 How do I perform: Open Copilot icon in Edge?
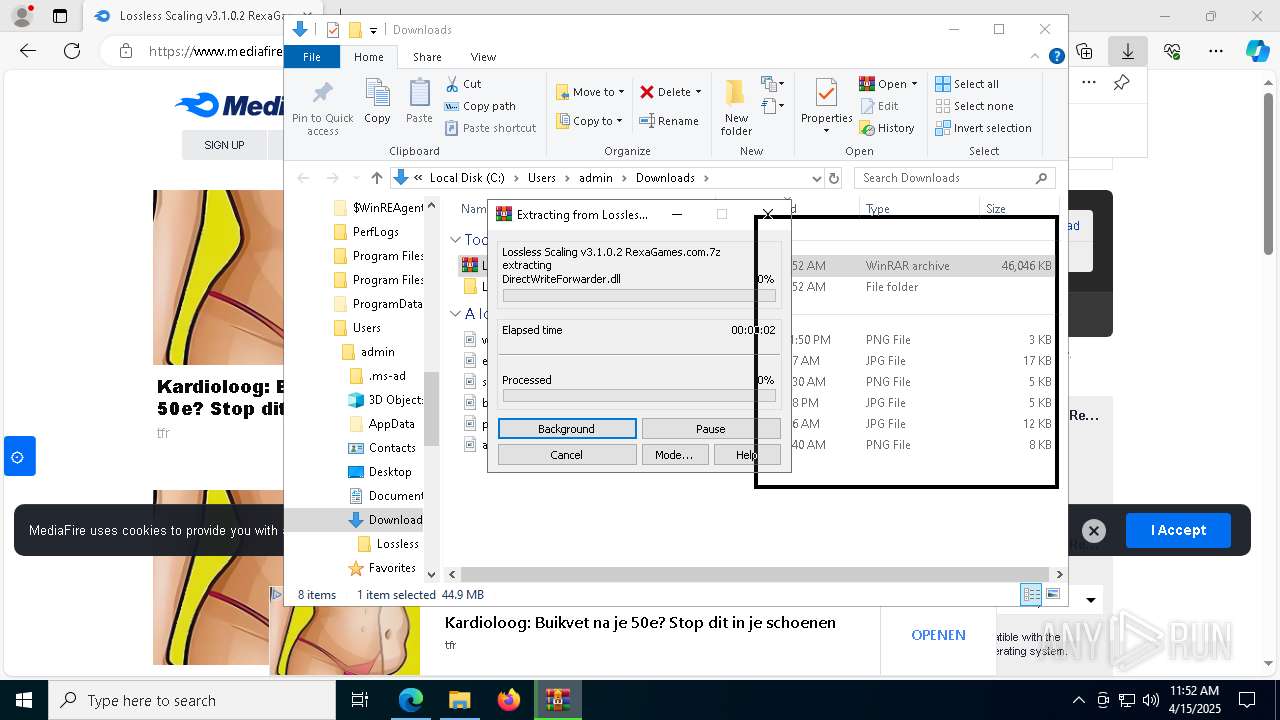click(x=1257, y=51)
